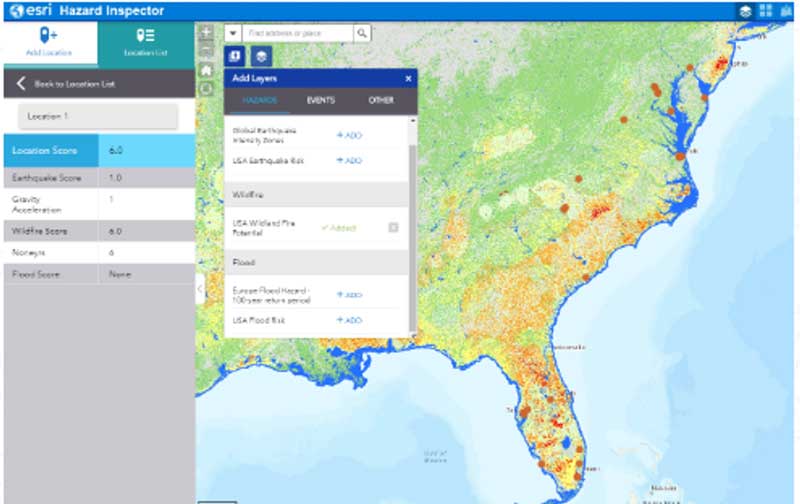Open the bookmark widget below search bar

235,56
